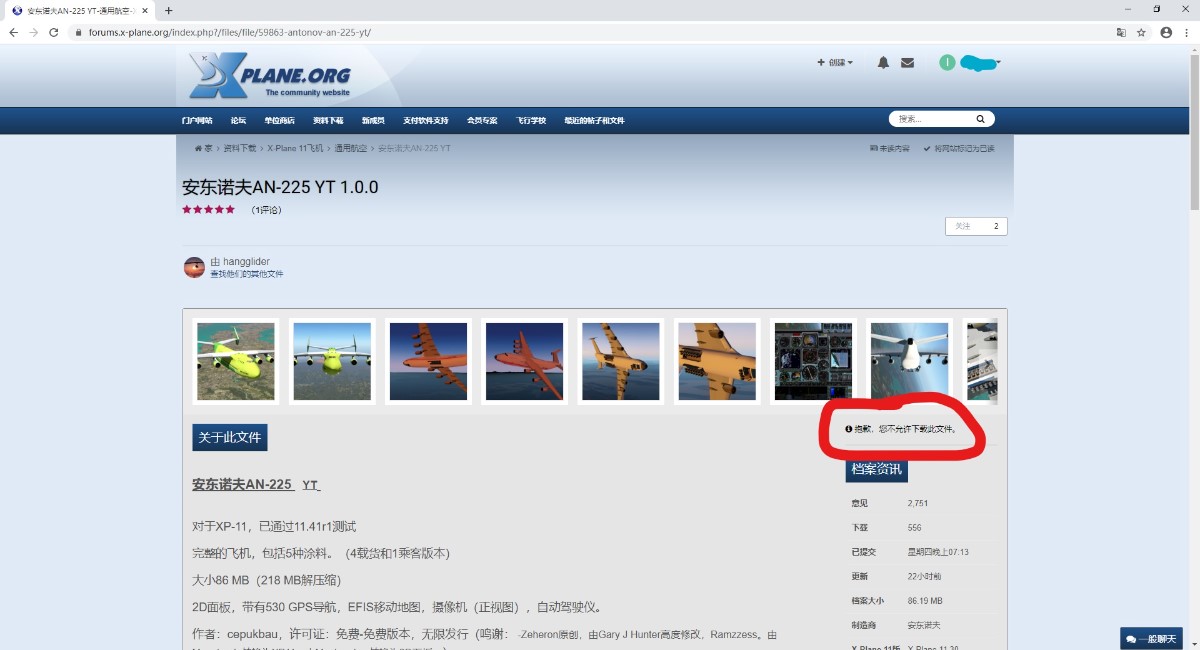Open the Chrome profile icon

click(1165, 32)
